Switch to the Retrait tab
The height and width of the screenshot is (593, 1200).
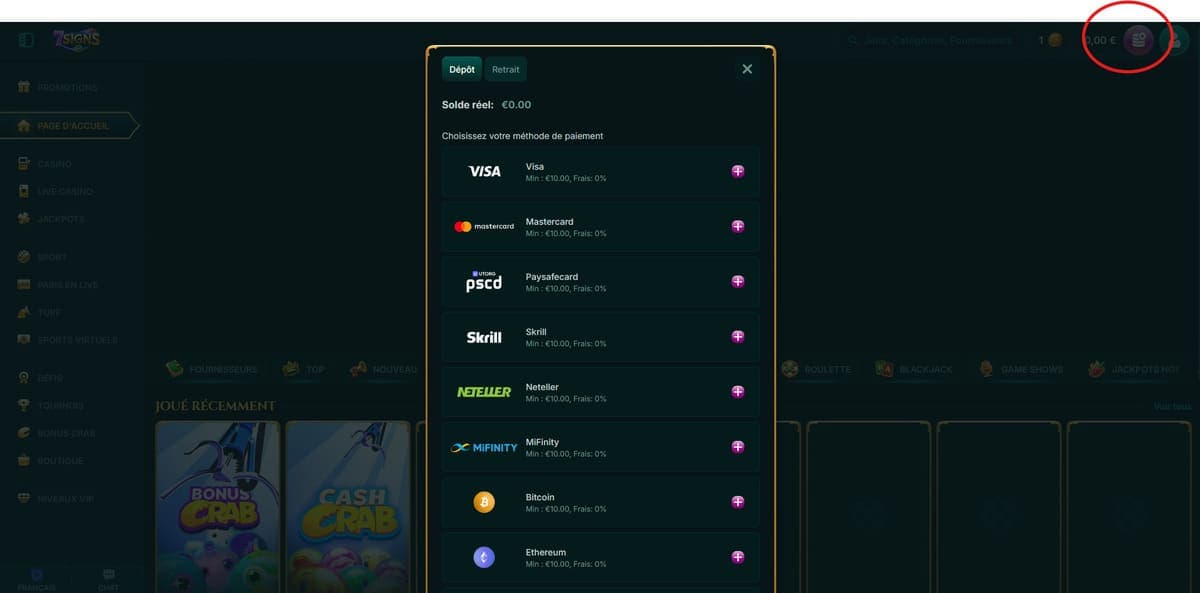(x=506, y=69)
